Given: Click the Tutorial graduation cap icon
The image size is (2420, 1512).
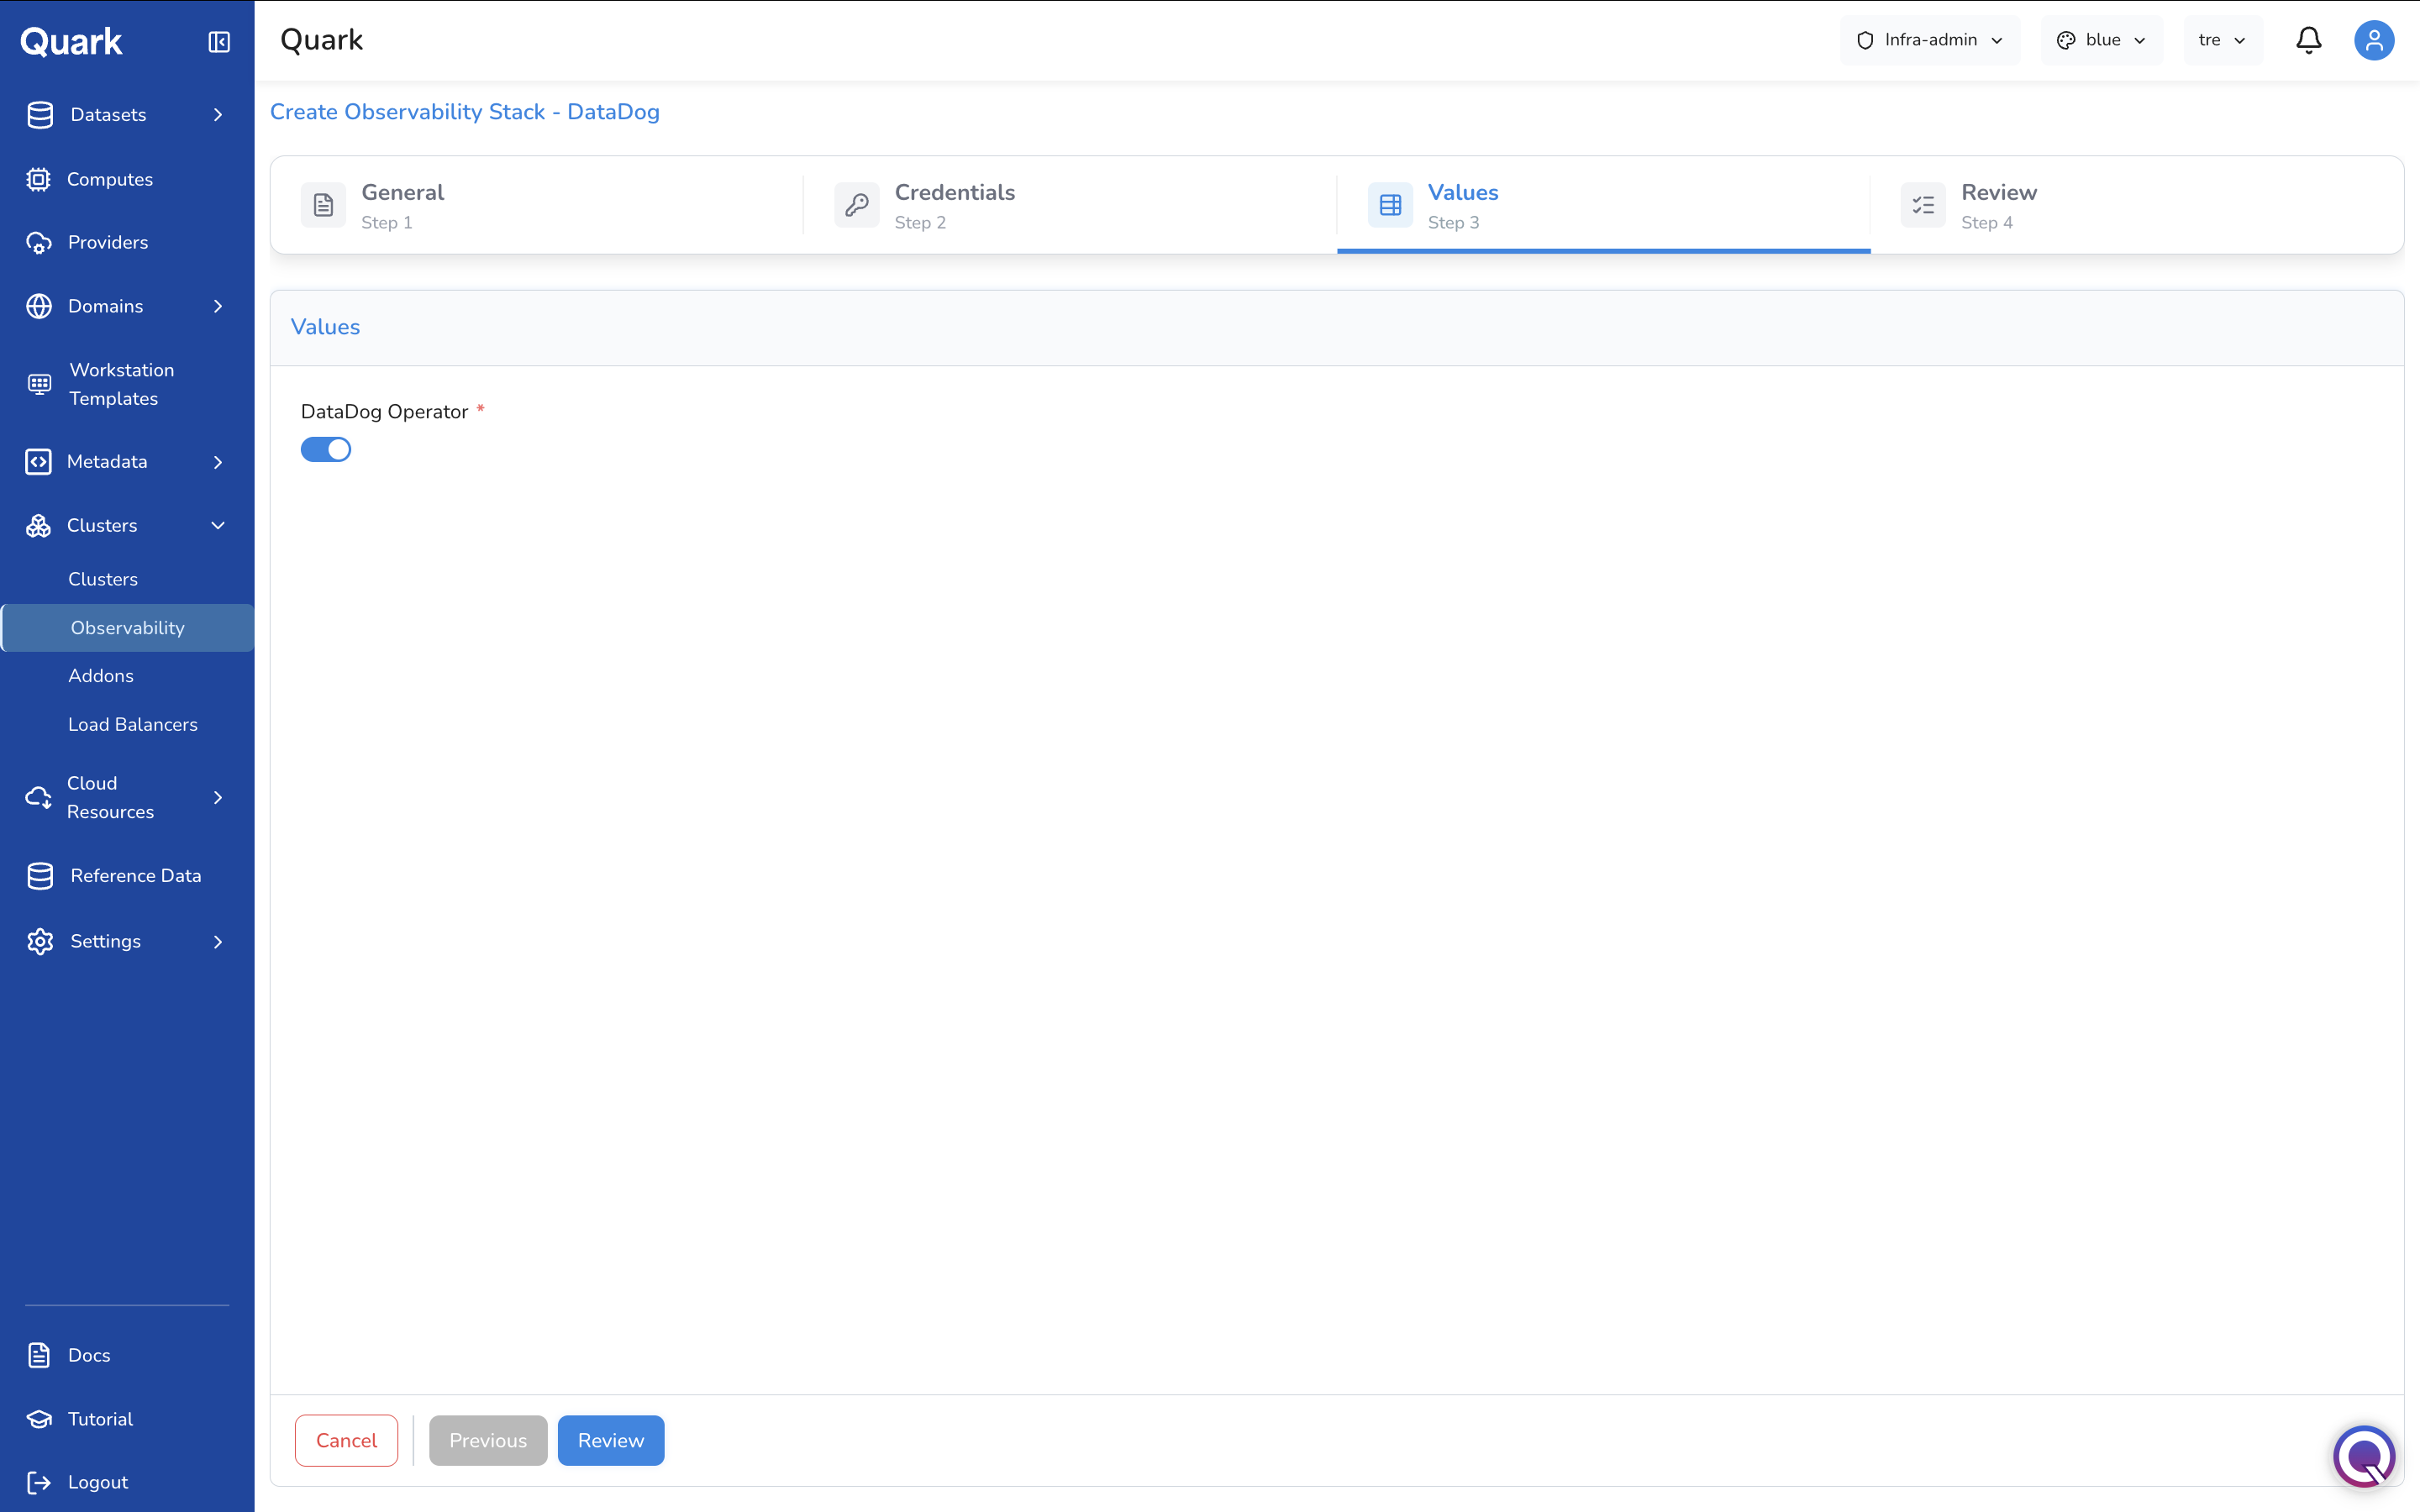Looking at the screenshot, I should 39,1419.
